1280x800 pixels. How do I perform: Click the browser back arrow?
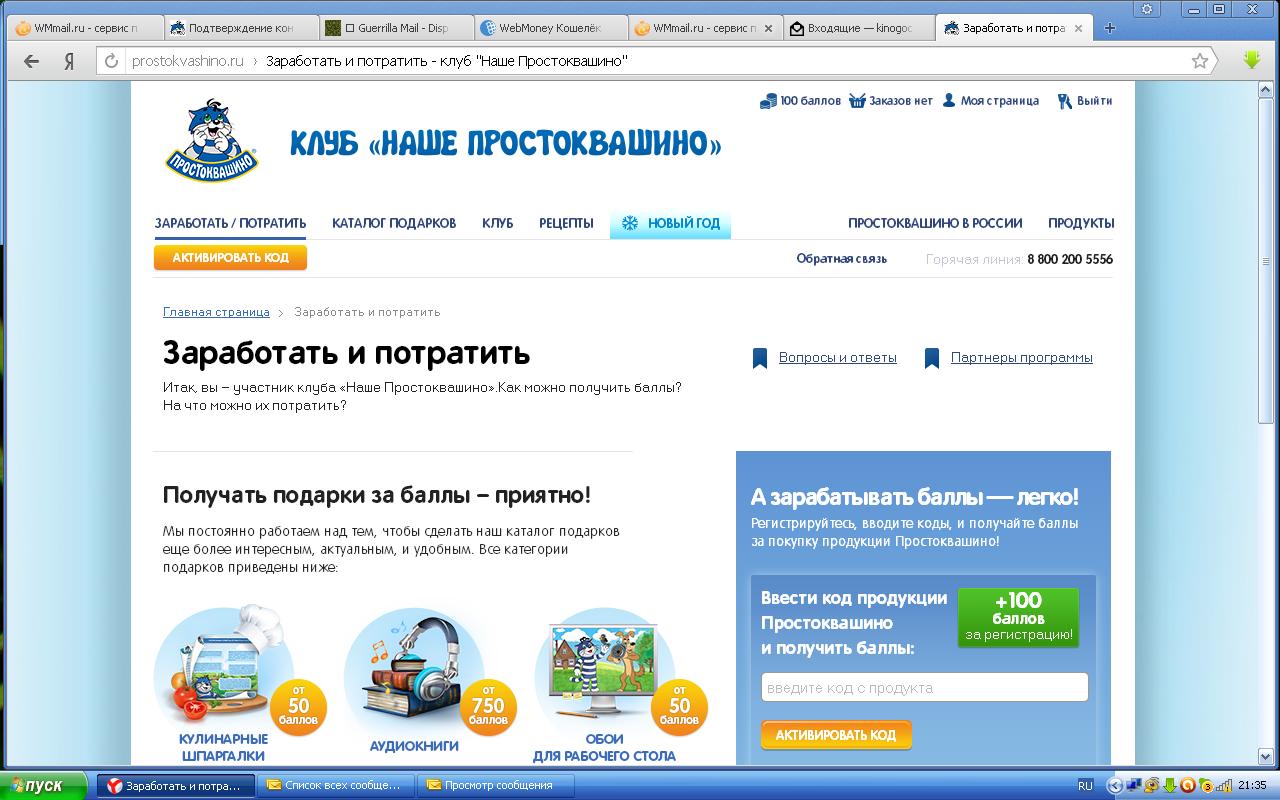tap(32, 61)
